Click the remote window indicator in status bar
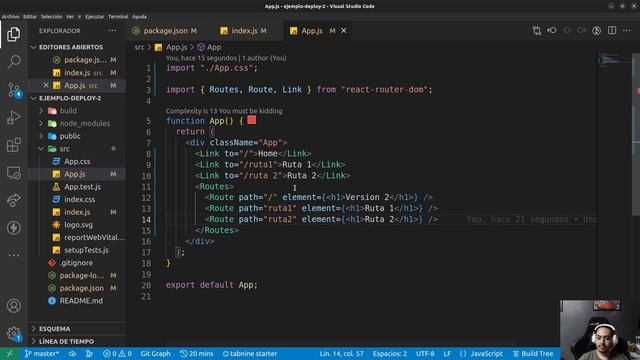Screen dimensions: 640x360 point(9,354)
